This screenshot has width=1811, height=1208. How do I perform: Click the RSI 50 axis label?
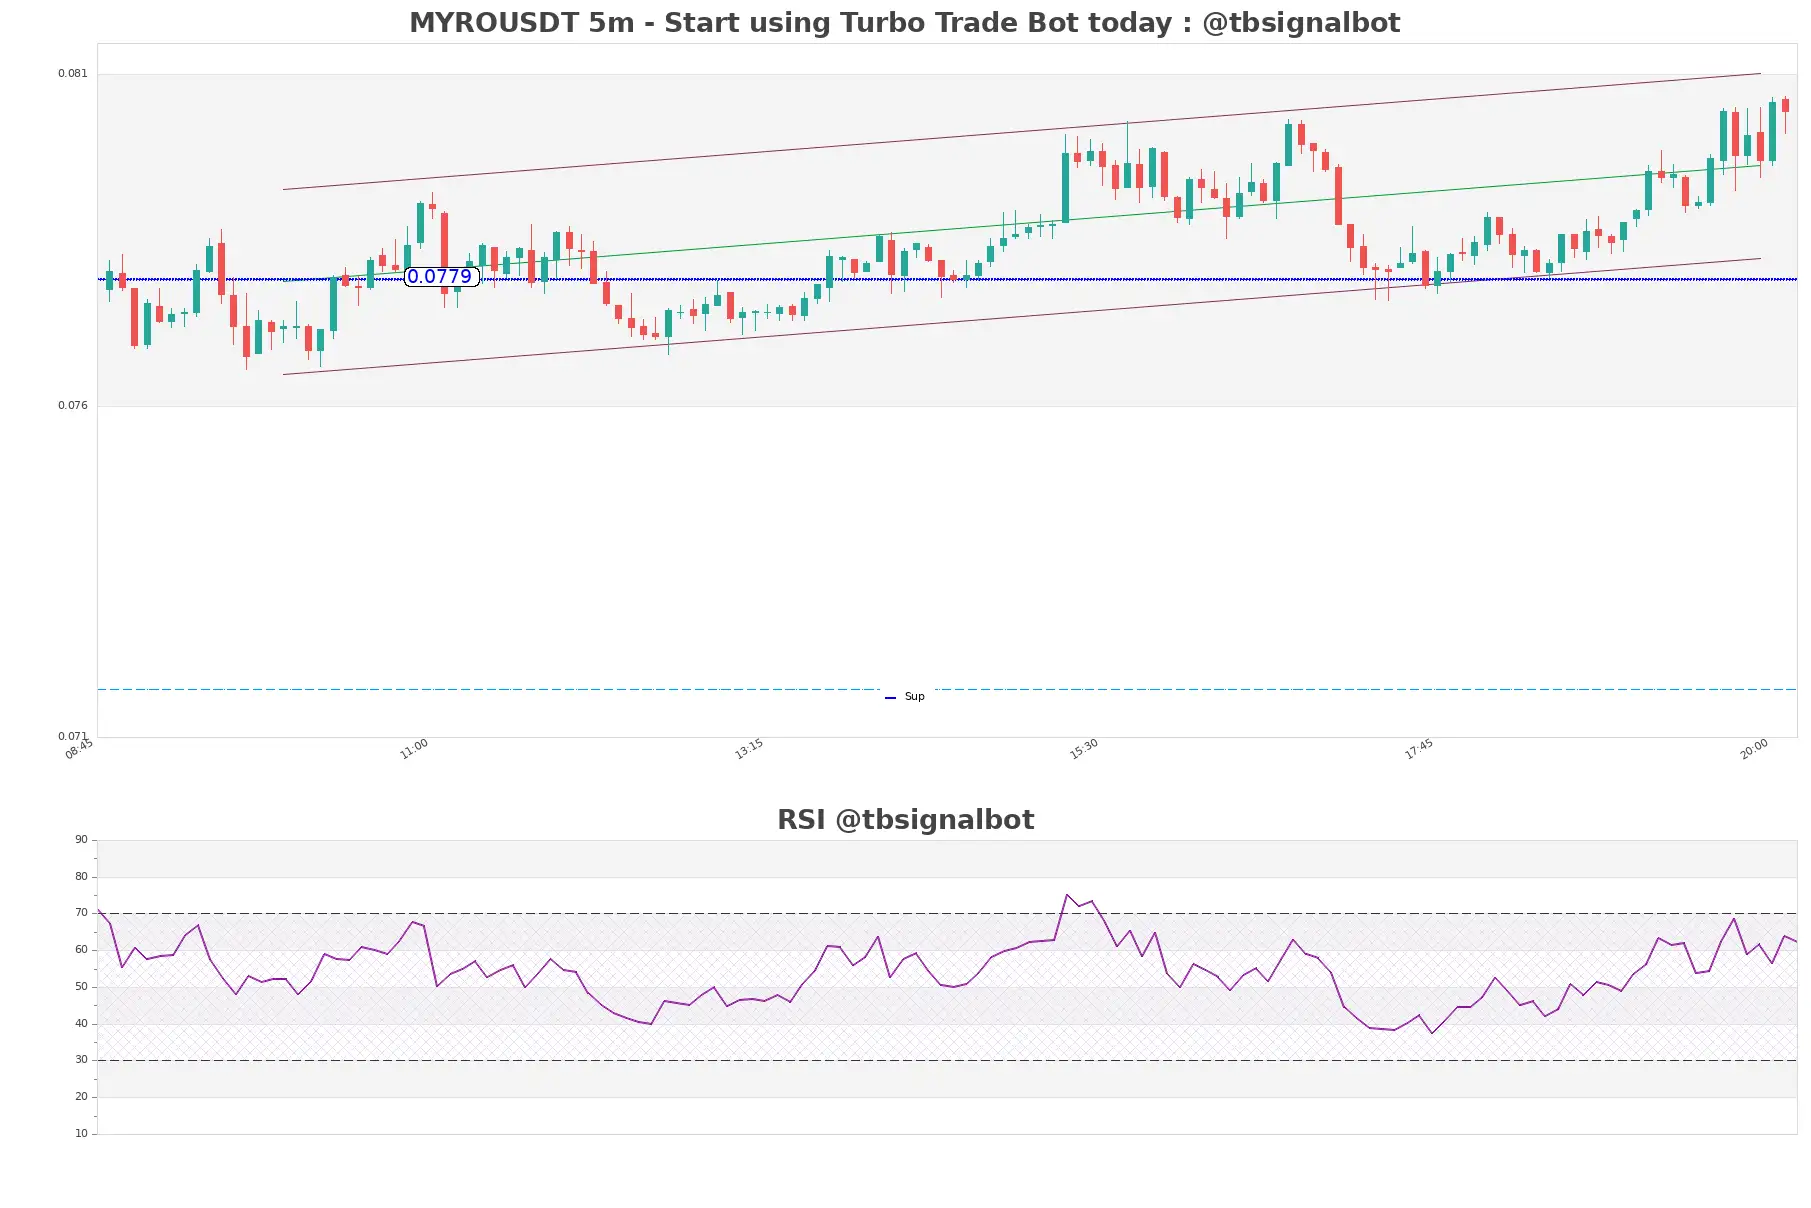(x=81, y=987)
